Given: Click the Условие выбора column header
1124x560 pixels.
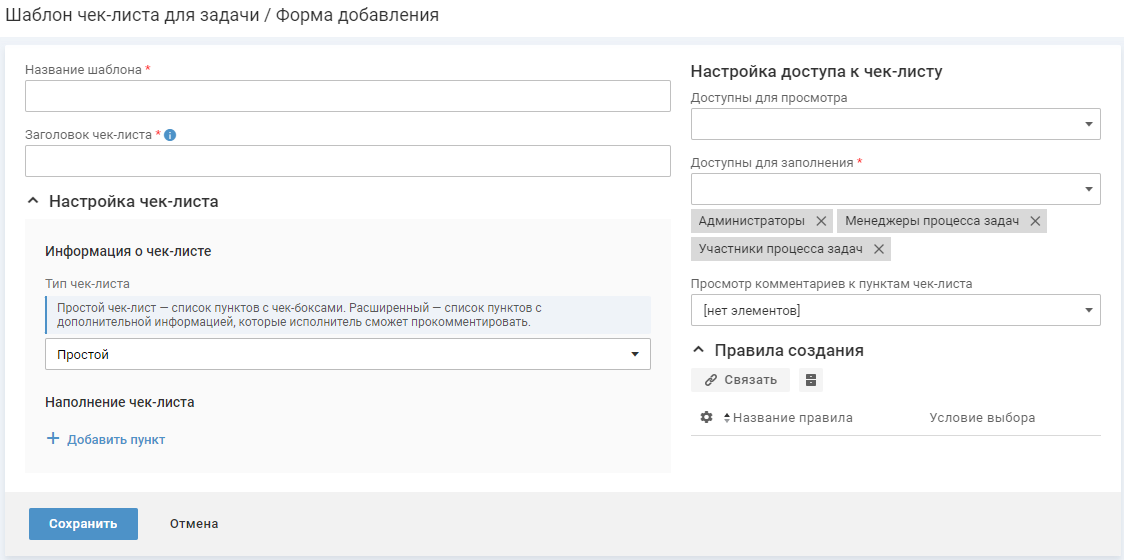Looking at the screenshot, I should (x=982, y=418).
